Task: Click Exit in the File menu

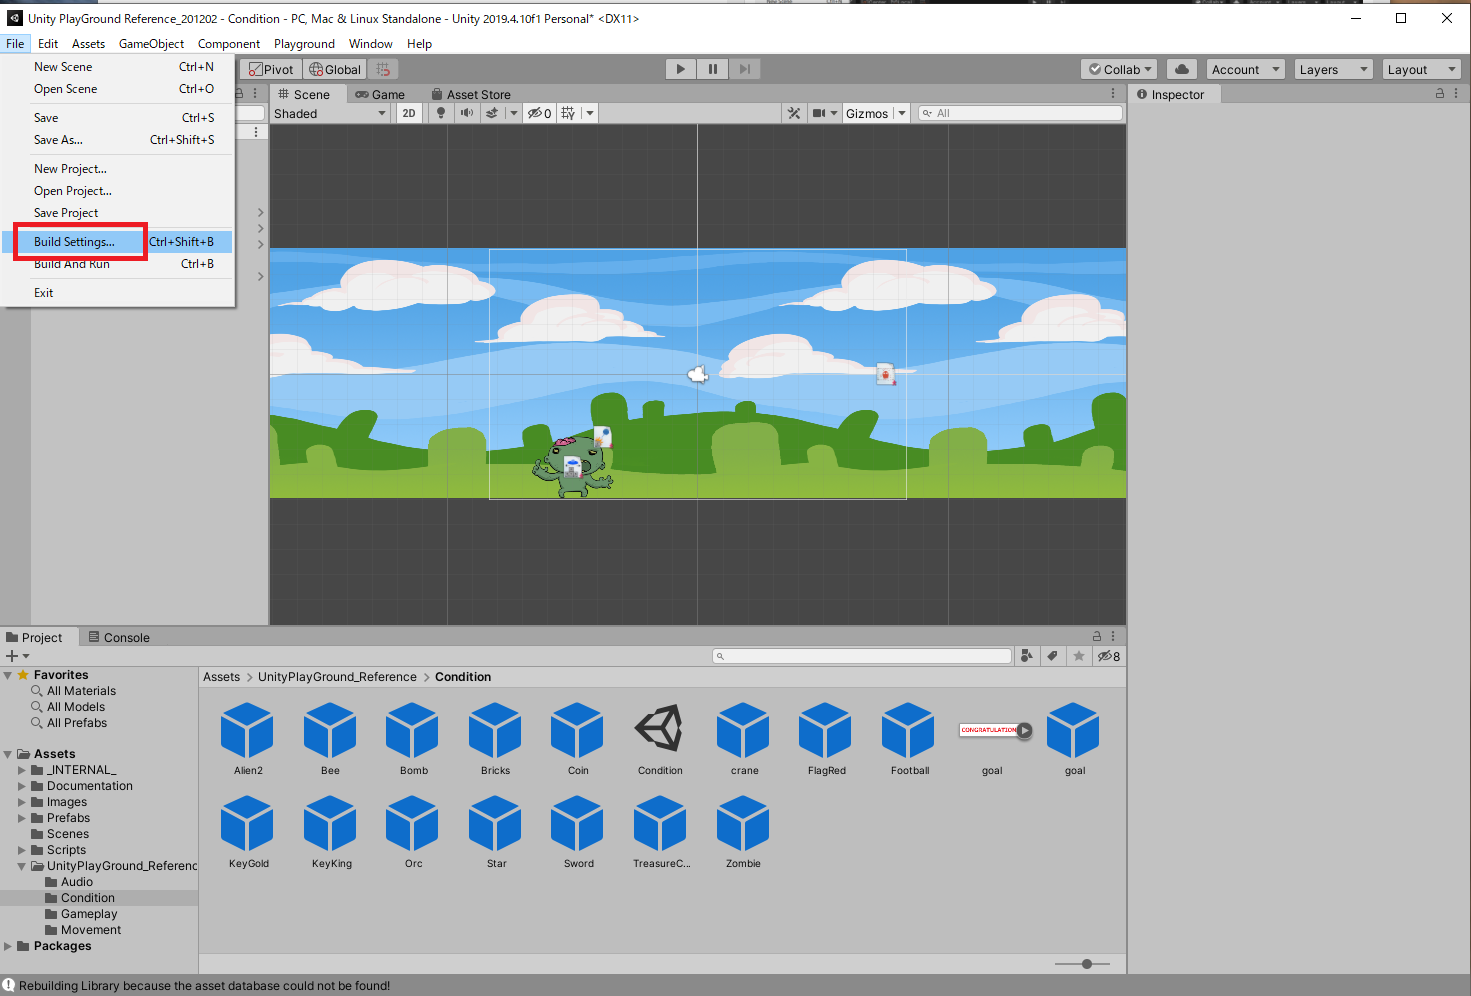Action: coord(118,293)
